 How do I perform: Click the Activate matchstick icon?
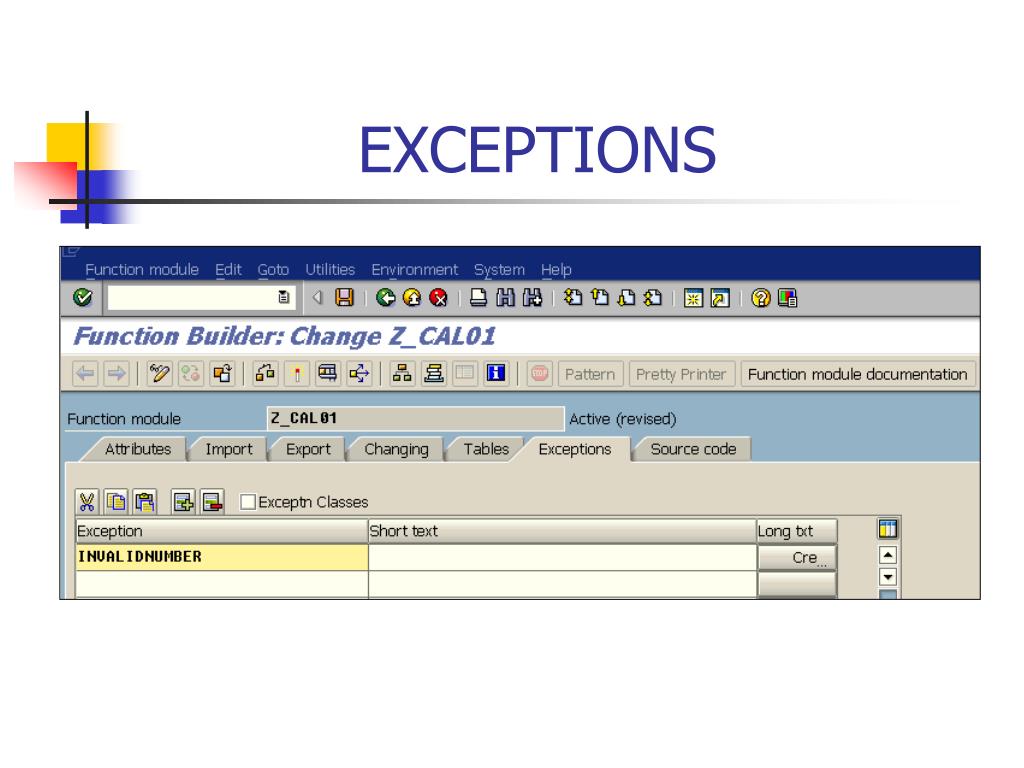296,374
